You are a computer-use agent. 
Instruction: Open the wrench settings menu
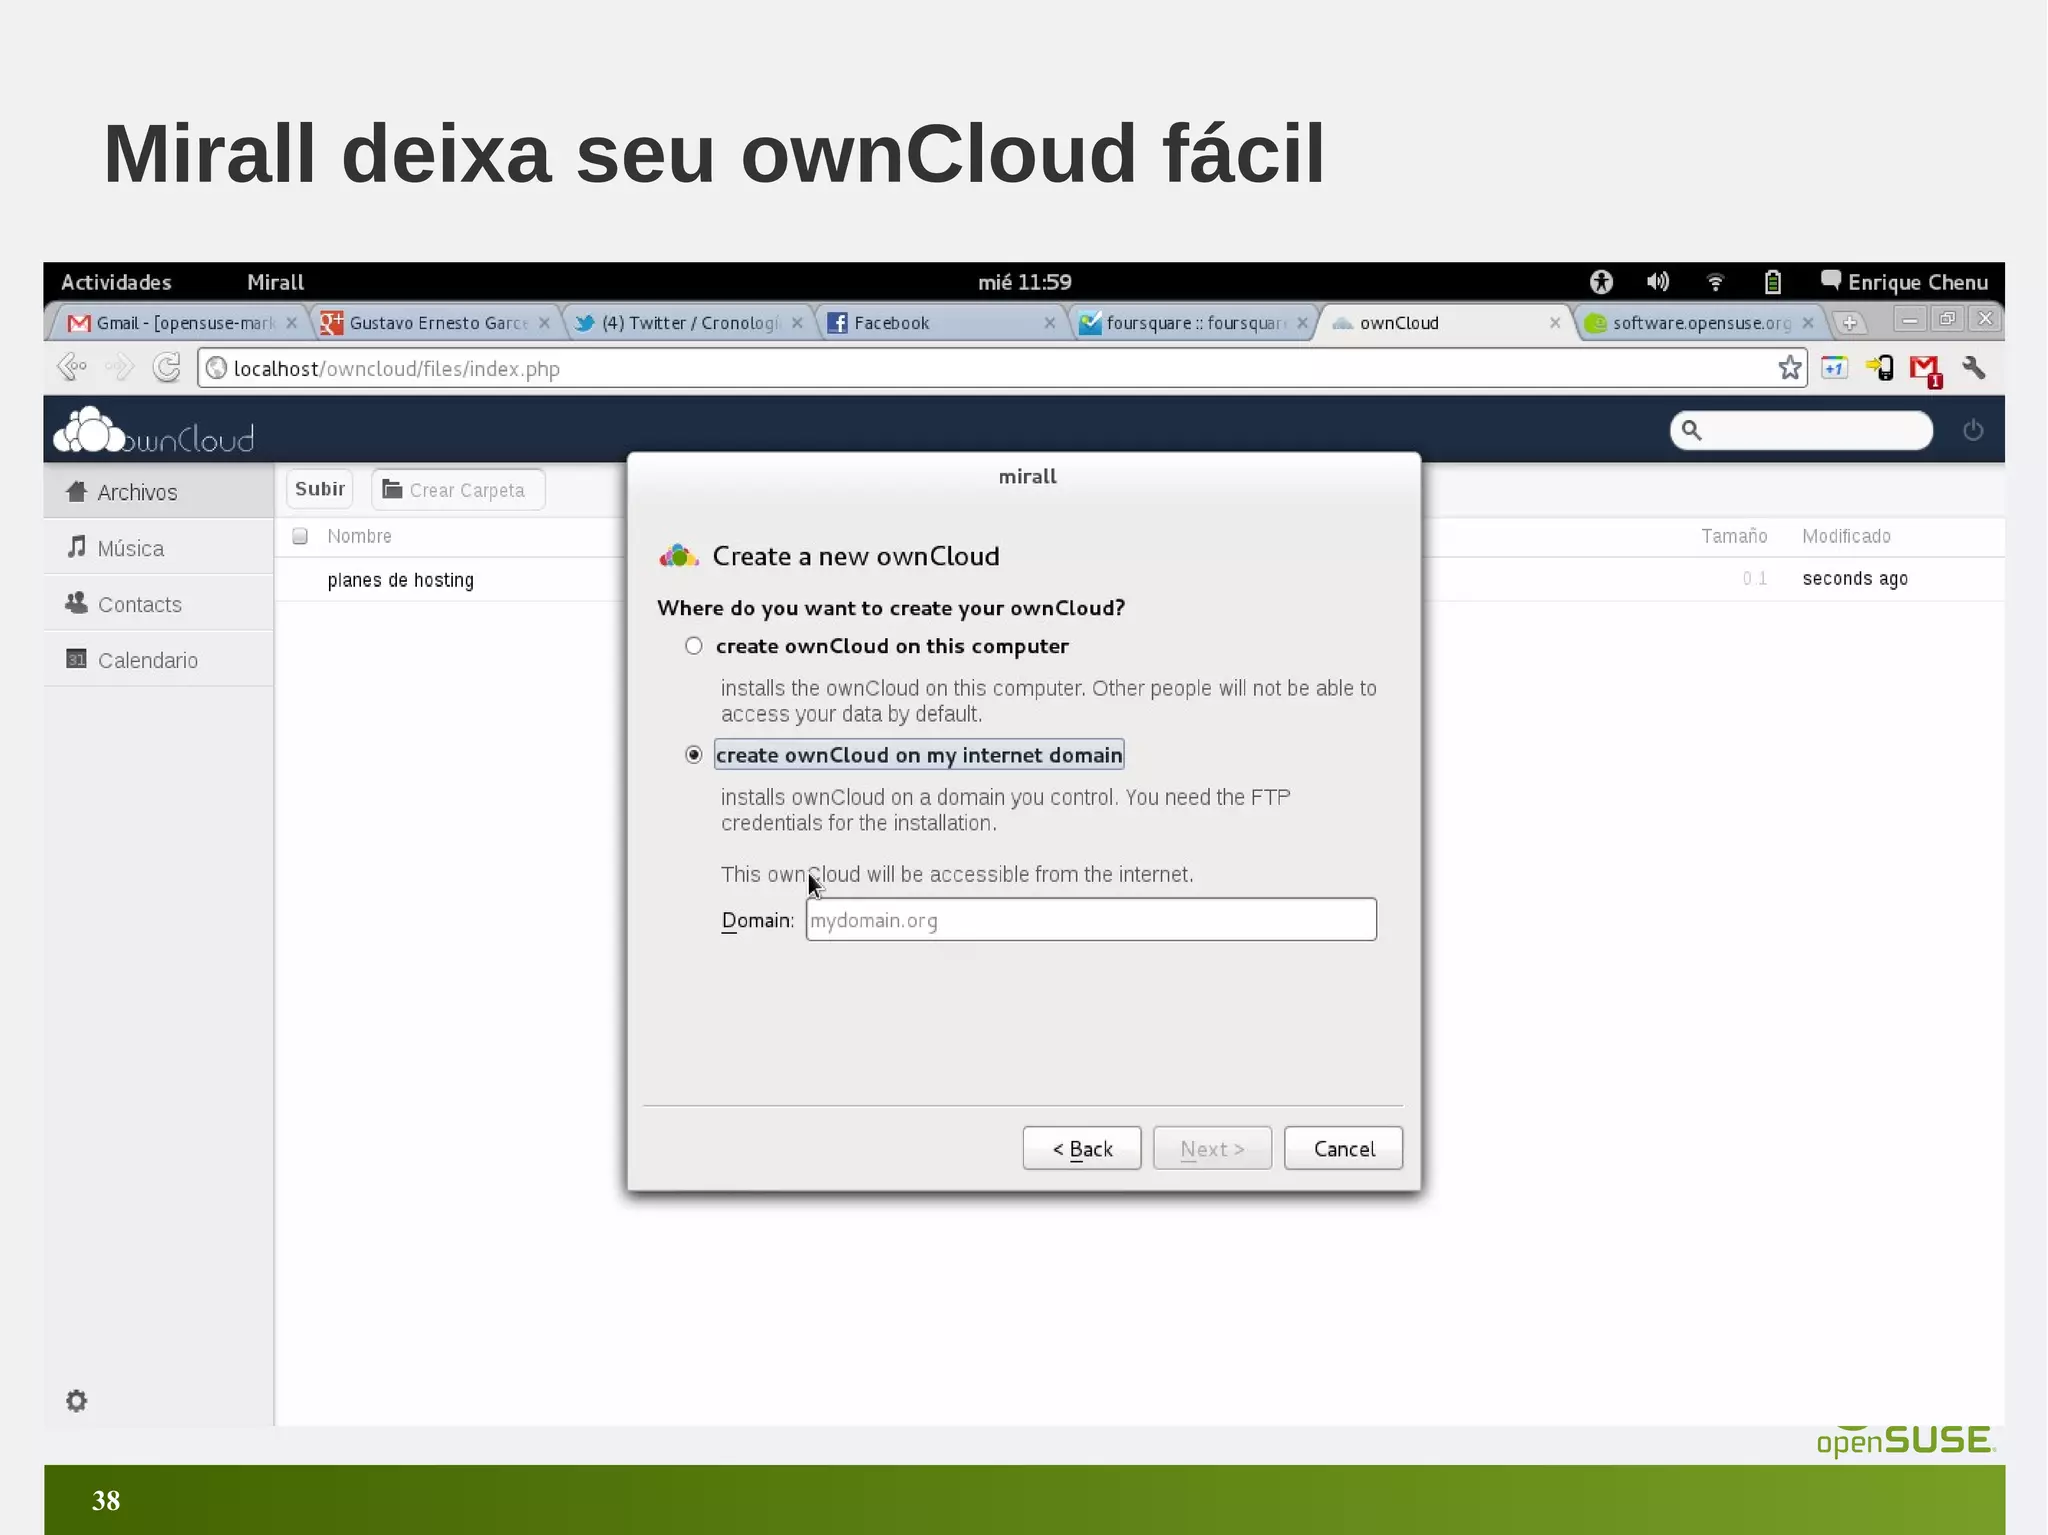click(1974, 368)
